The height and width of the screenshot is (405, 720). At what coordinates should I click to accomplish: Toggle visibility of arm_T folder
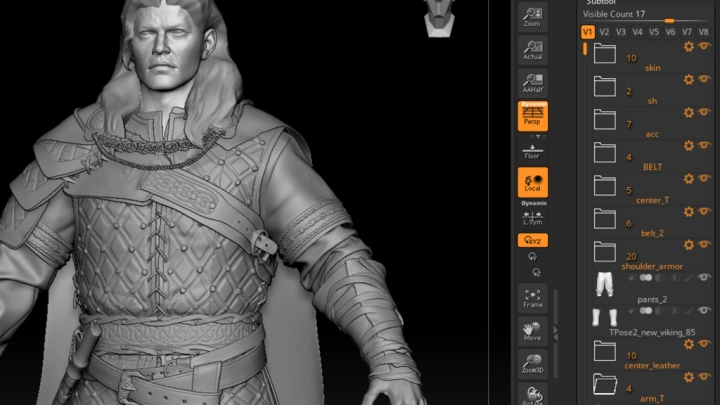click(x=704, y=377)
